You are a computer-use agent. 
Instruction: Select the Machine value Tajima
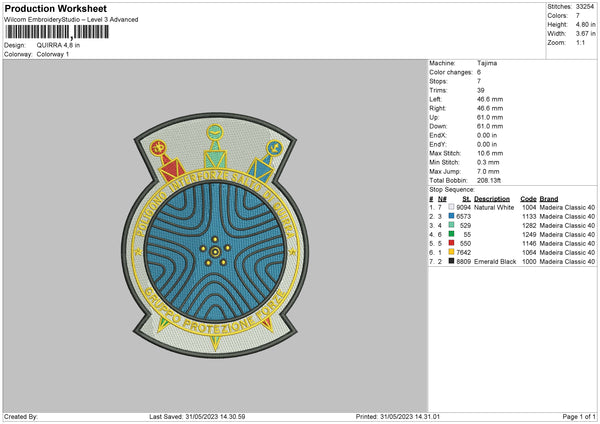pyautogui.click(x=487, y=63)
